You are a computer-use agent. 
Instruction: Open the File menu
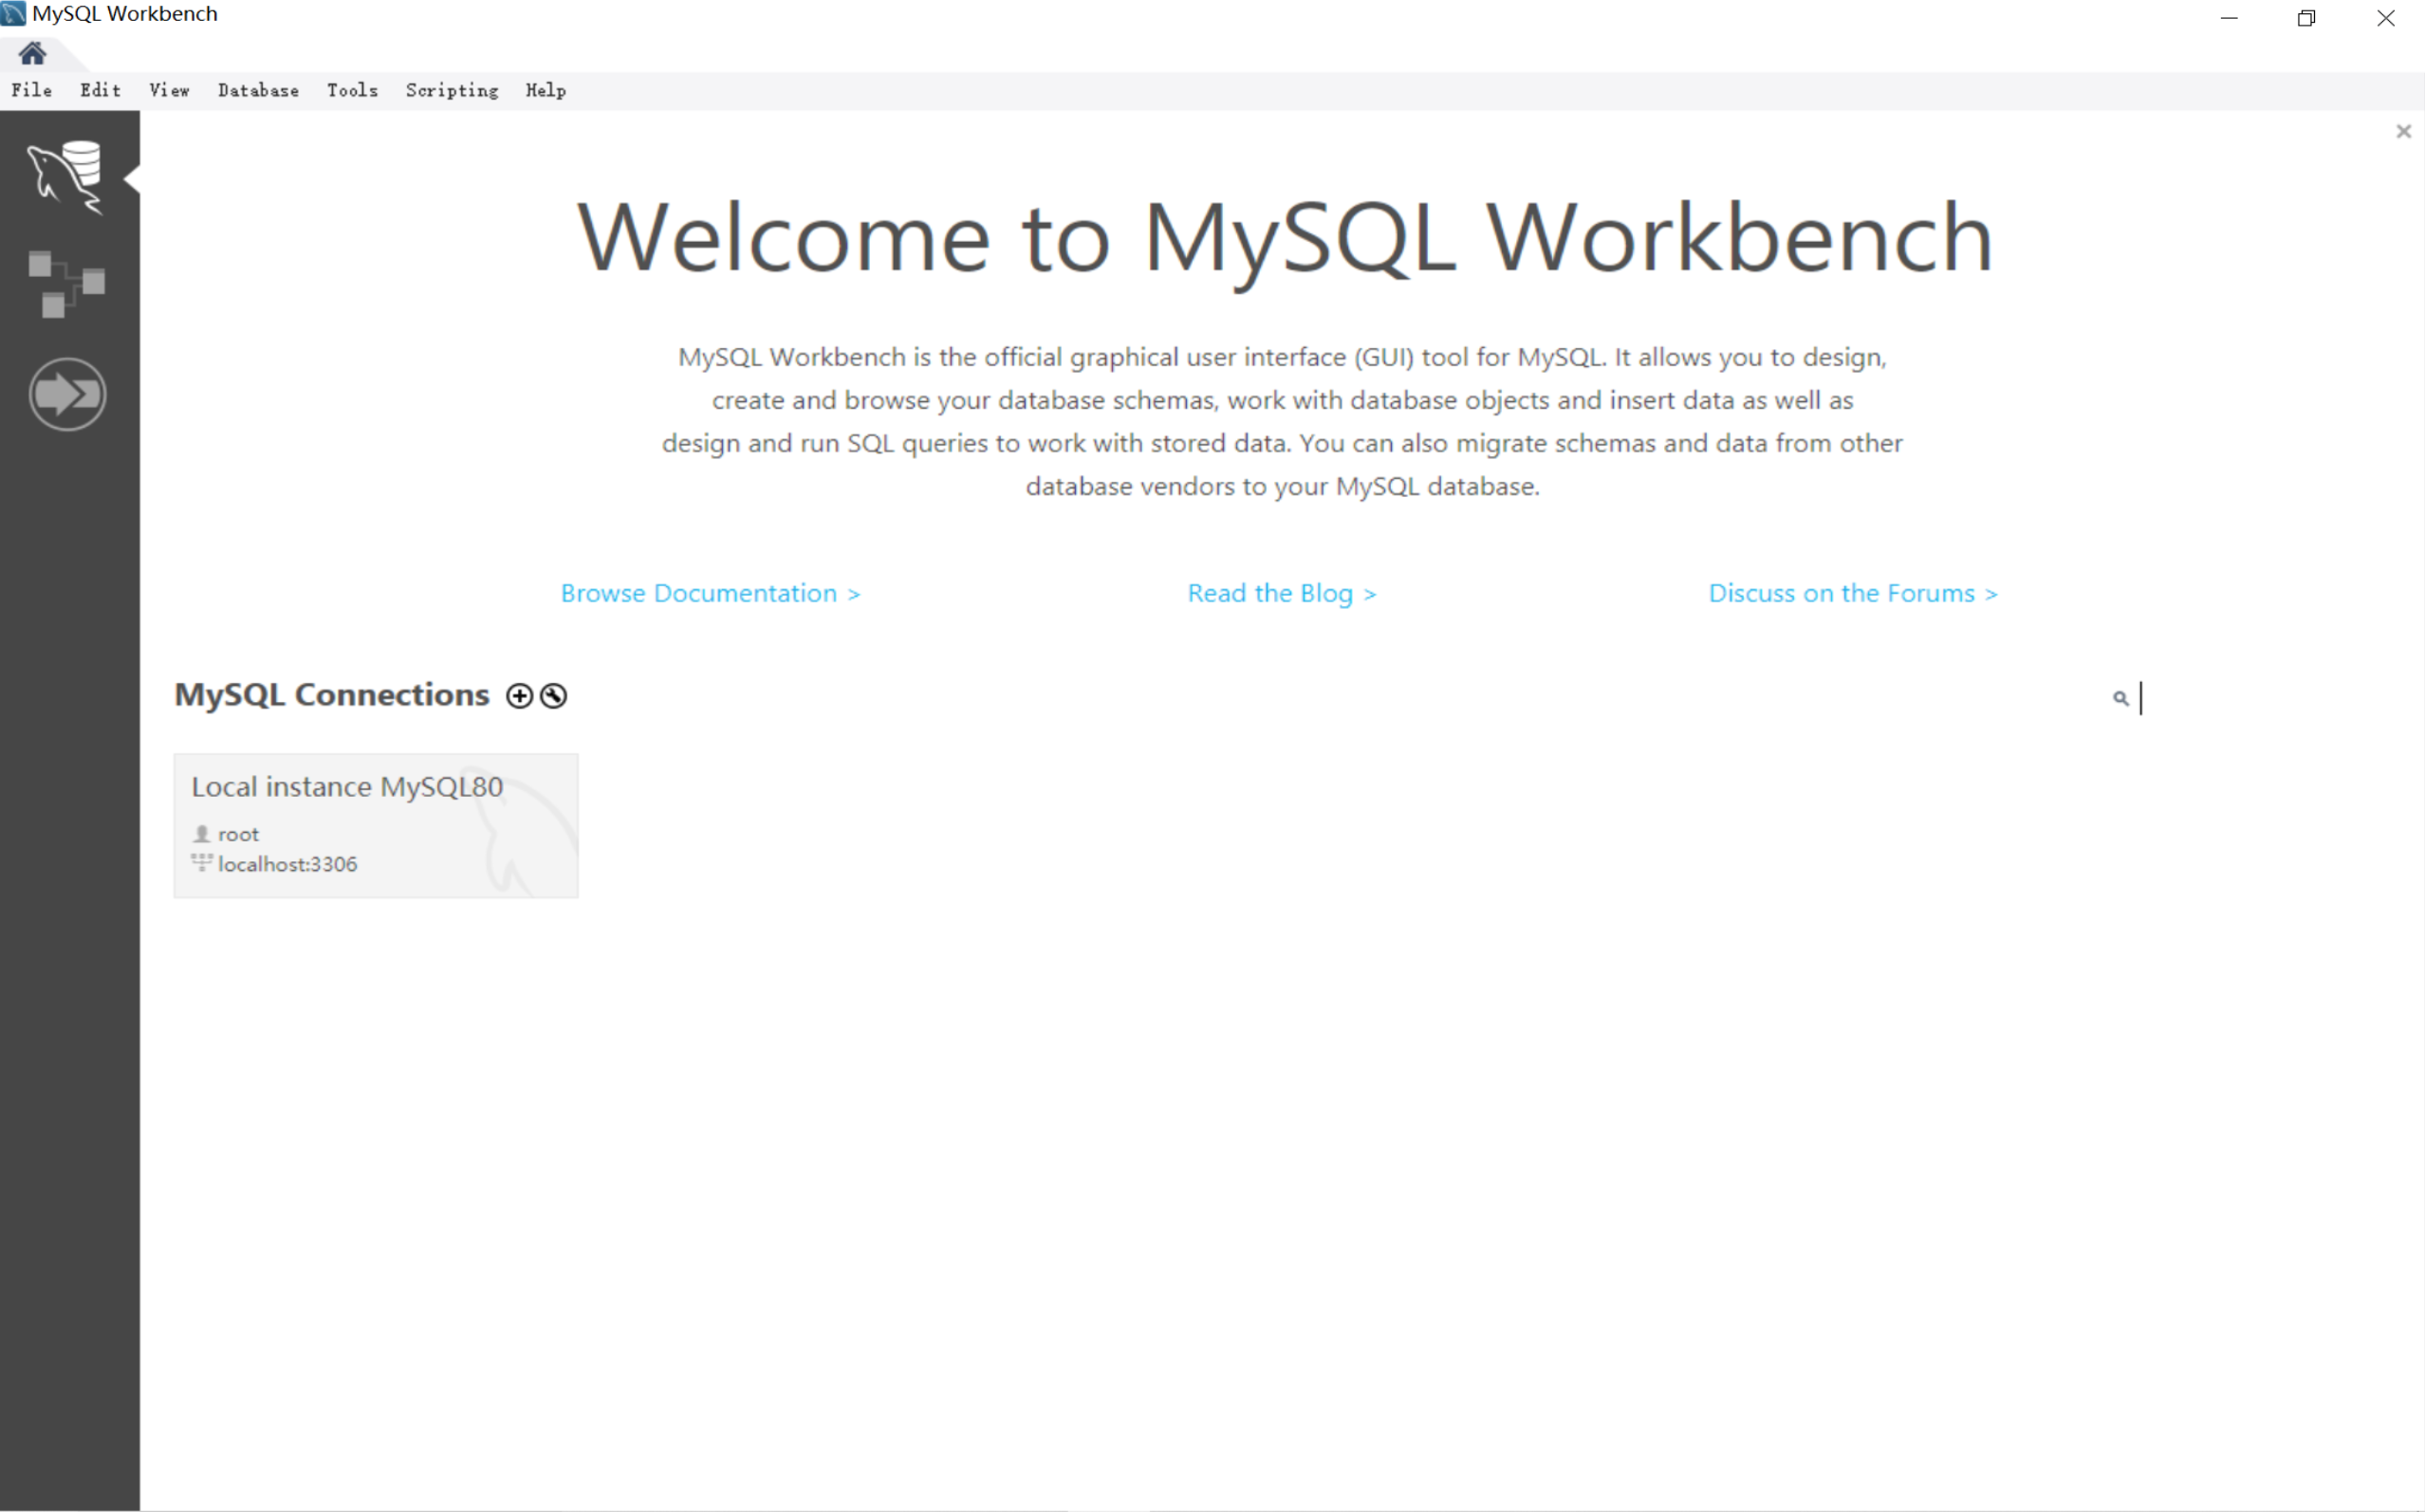[x=31, y=90]
